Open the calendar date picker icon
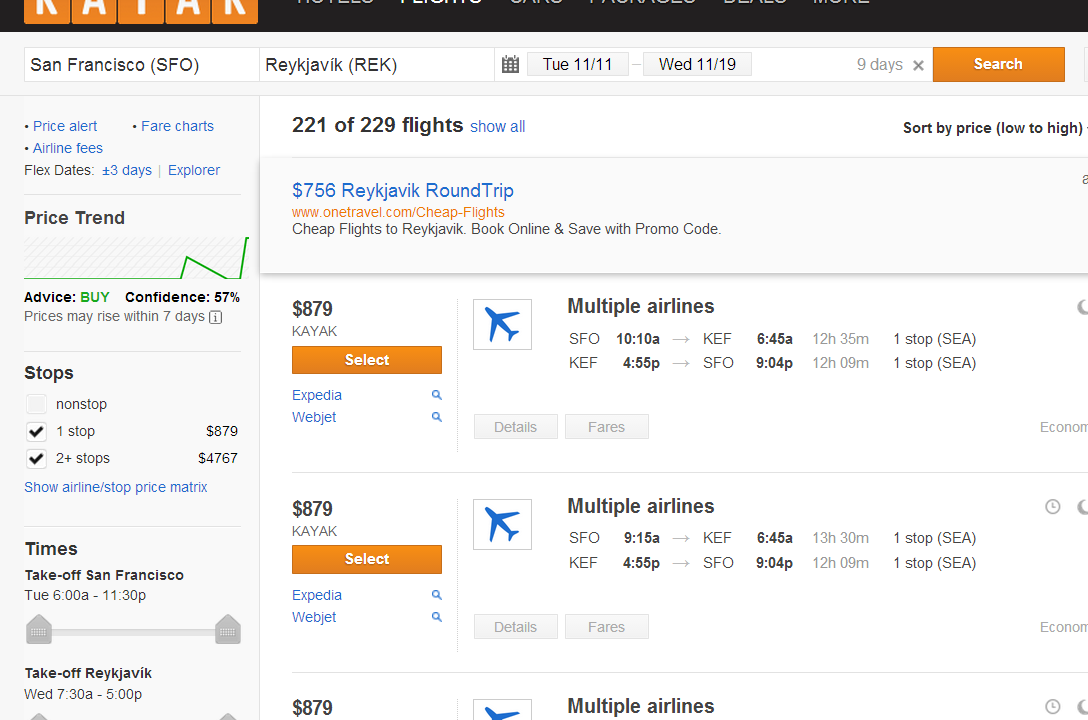This screenshot has height=720, width=1088. [x=510, y=65]
